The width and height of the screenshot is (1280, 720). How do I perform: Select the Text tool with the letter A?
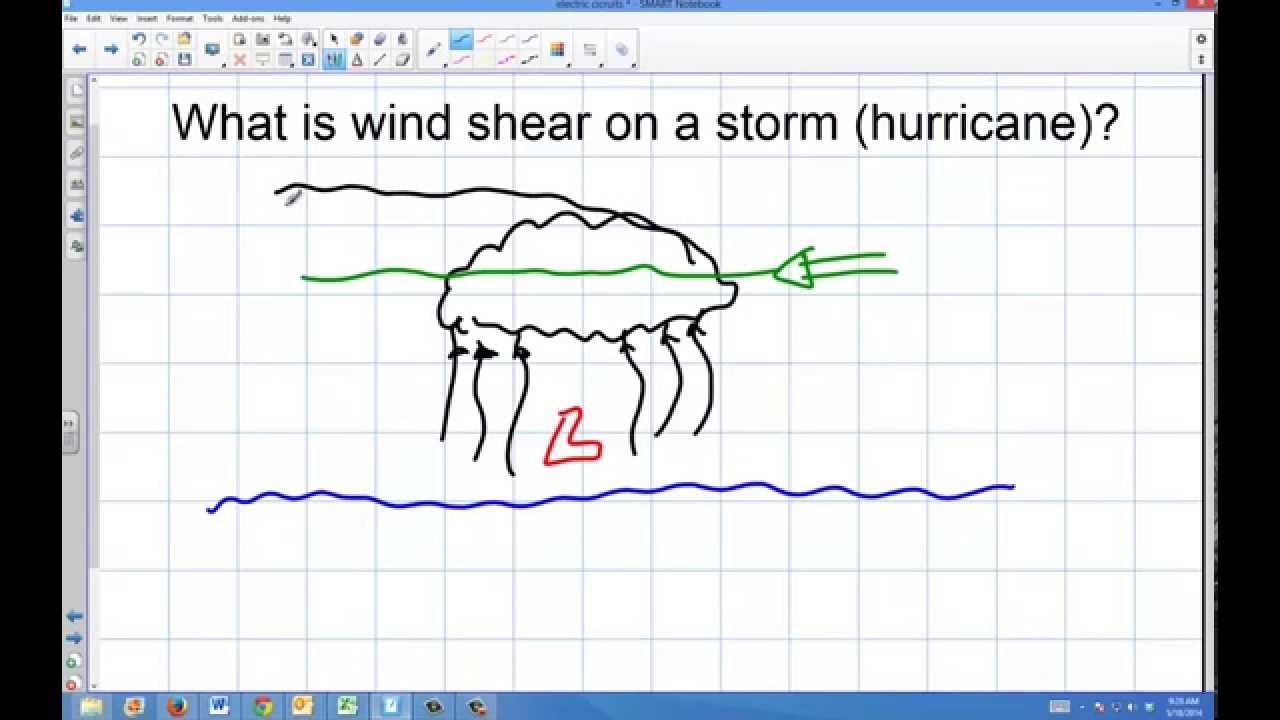[357, 60]
